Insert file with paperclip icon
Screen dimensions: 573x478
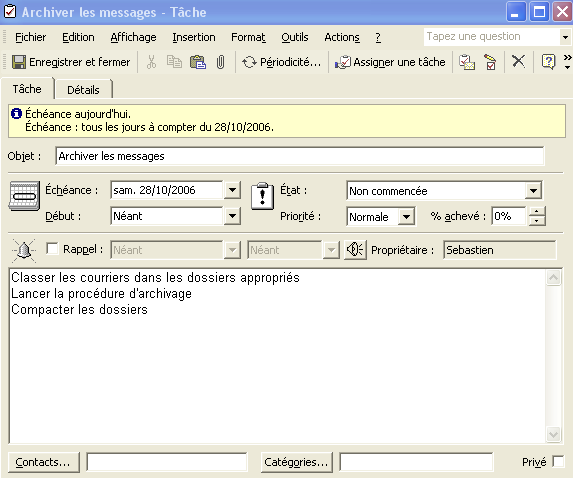[220, 62]
